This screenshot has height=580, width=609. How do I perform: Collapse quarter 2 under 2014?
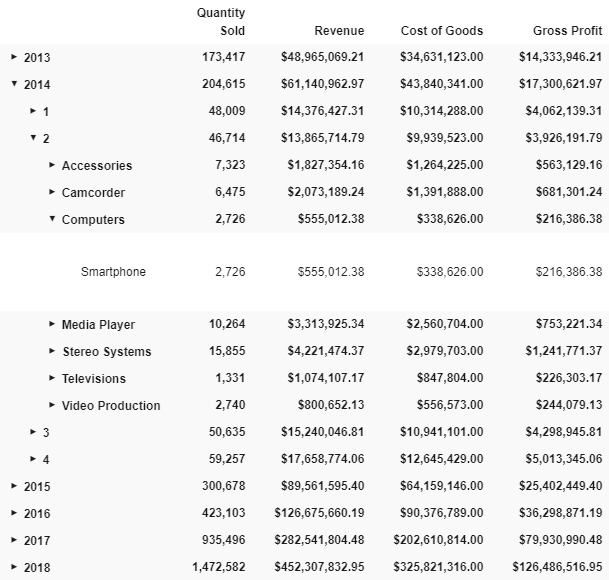point(33,137)
